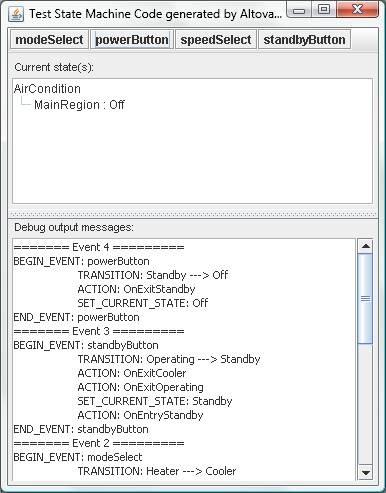Maximize the test state machine window
Screen dimensions: 386x493
(x=324, y=10)
